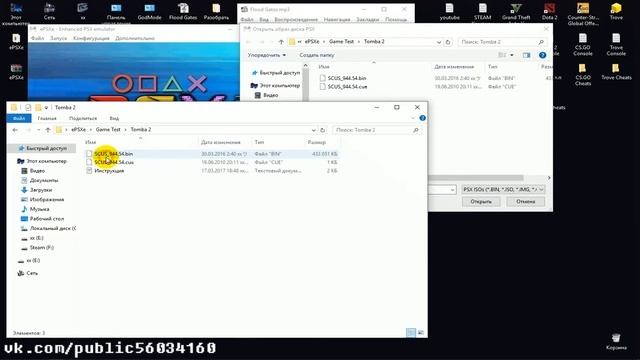Viewport: 640px width, 360px height.
Task: Click horizontal scrollbar in open dialog file list
Action: [x=476, y=178]
